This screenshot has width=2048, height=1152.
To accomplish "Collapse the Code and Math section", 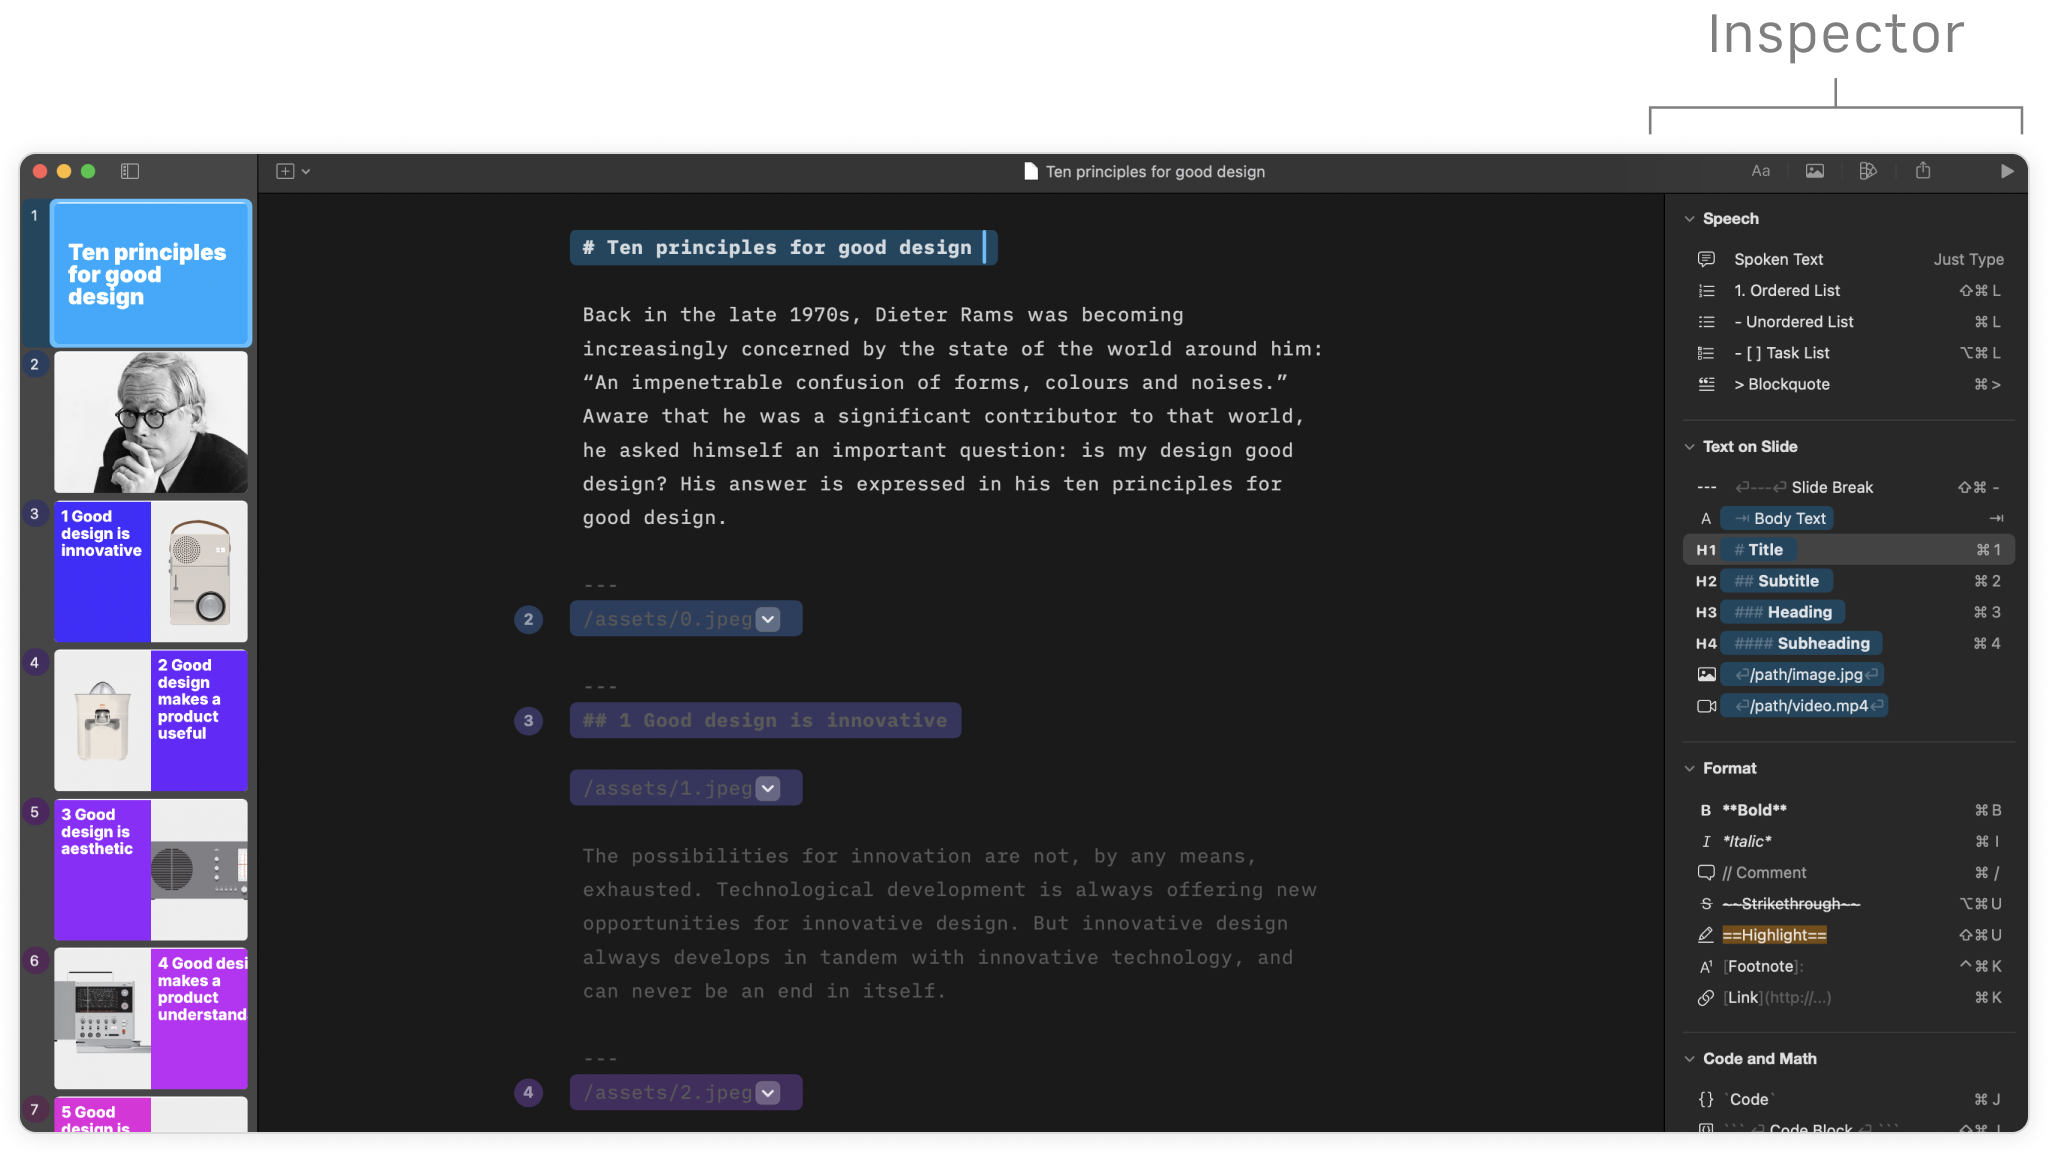I will 1690,1059.
